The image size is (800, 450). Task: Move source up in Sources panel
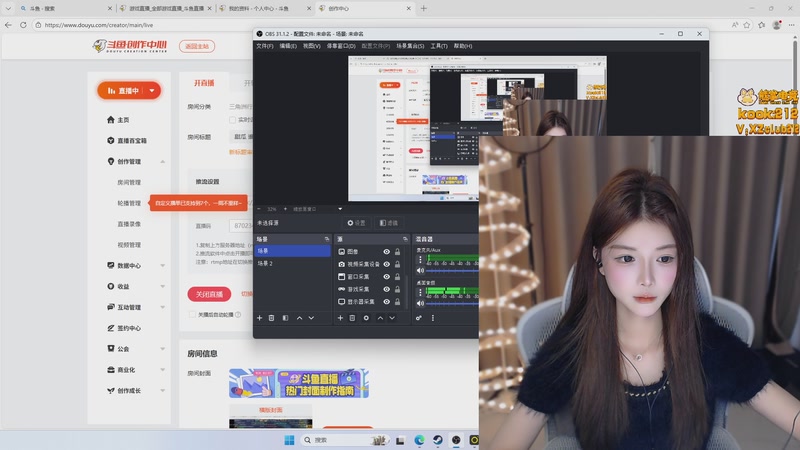[x=380, y=318]
